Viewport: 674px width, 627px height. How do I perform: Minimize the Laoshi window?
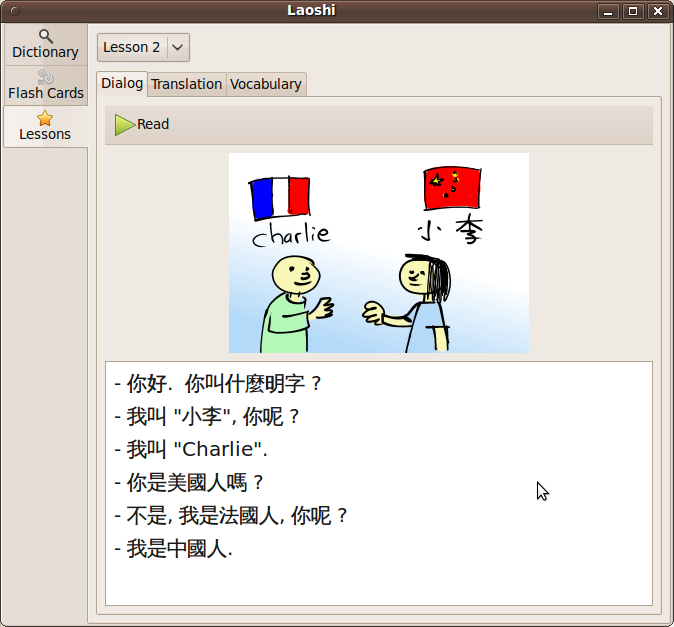pyautogui.click(x=608, y=12)
